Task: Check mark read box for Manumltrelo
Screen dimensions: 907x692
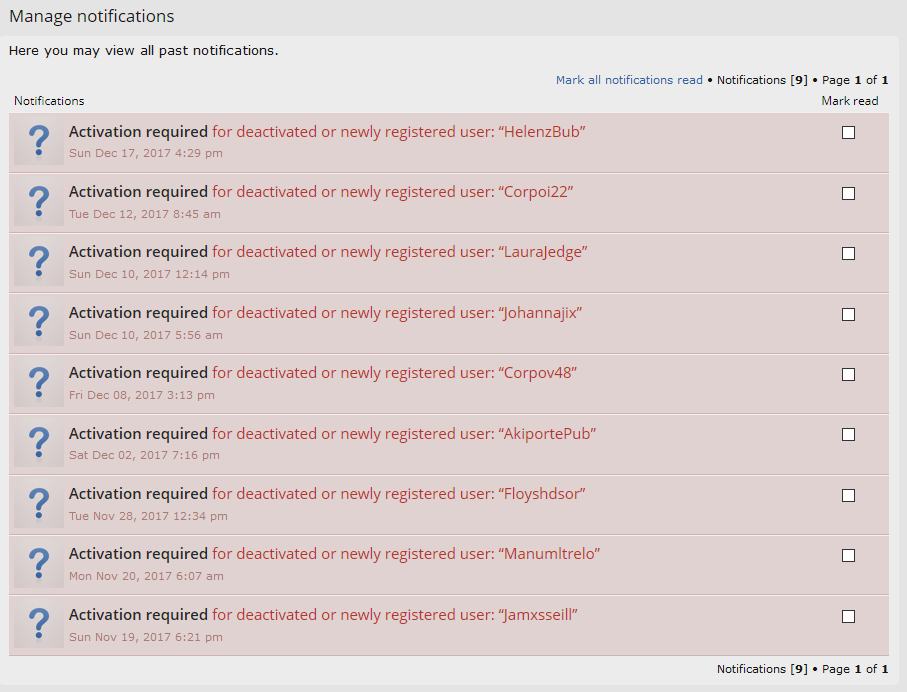Action: point(848,555)
